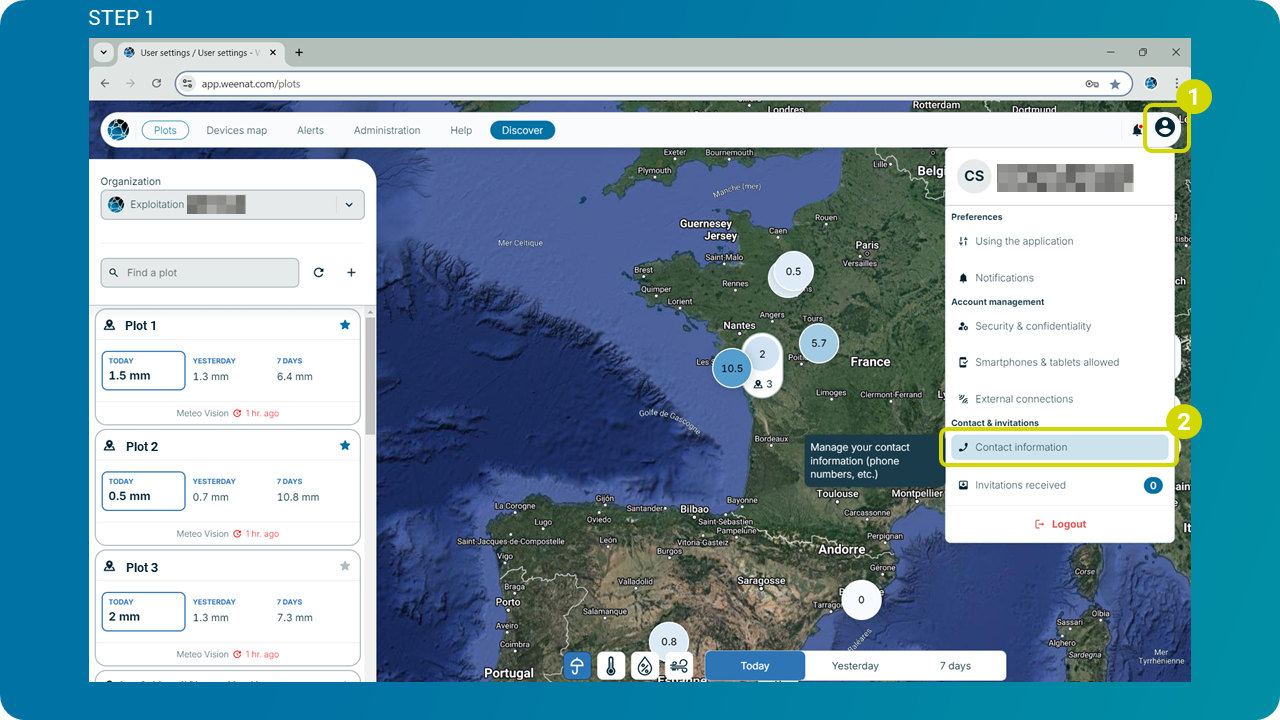
Task: Open the notifications bell in the header
Action: click(1137, 130)
